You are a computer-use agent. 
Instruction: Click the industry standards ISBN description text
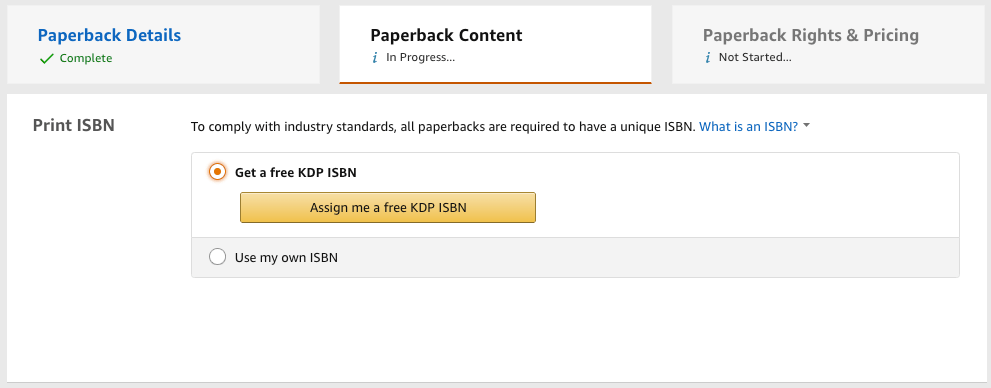[443, 126]
